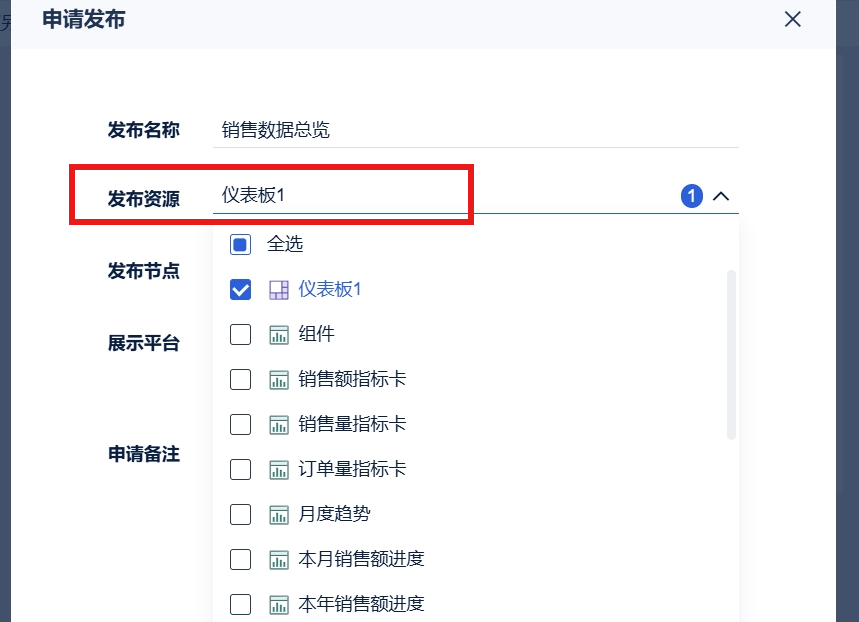Uncheck the 仪表板1 checkbox
Image resolution: width=859 pixels, height=622 pixels.
coord(240,289)
